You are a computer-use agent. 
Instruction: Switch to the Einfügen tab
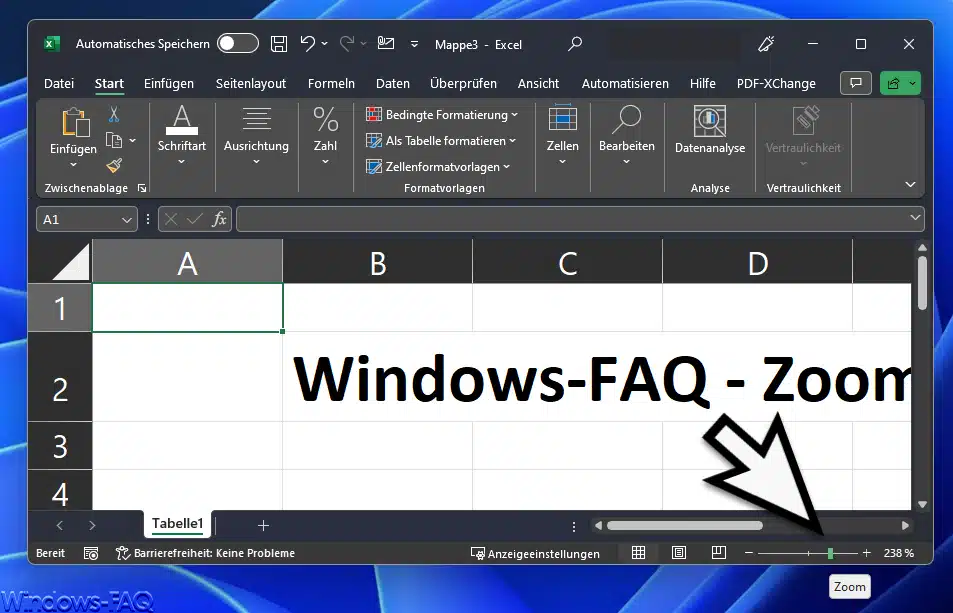[168, 83]
